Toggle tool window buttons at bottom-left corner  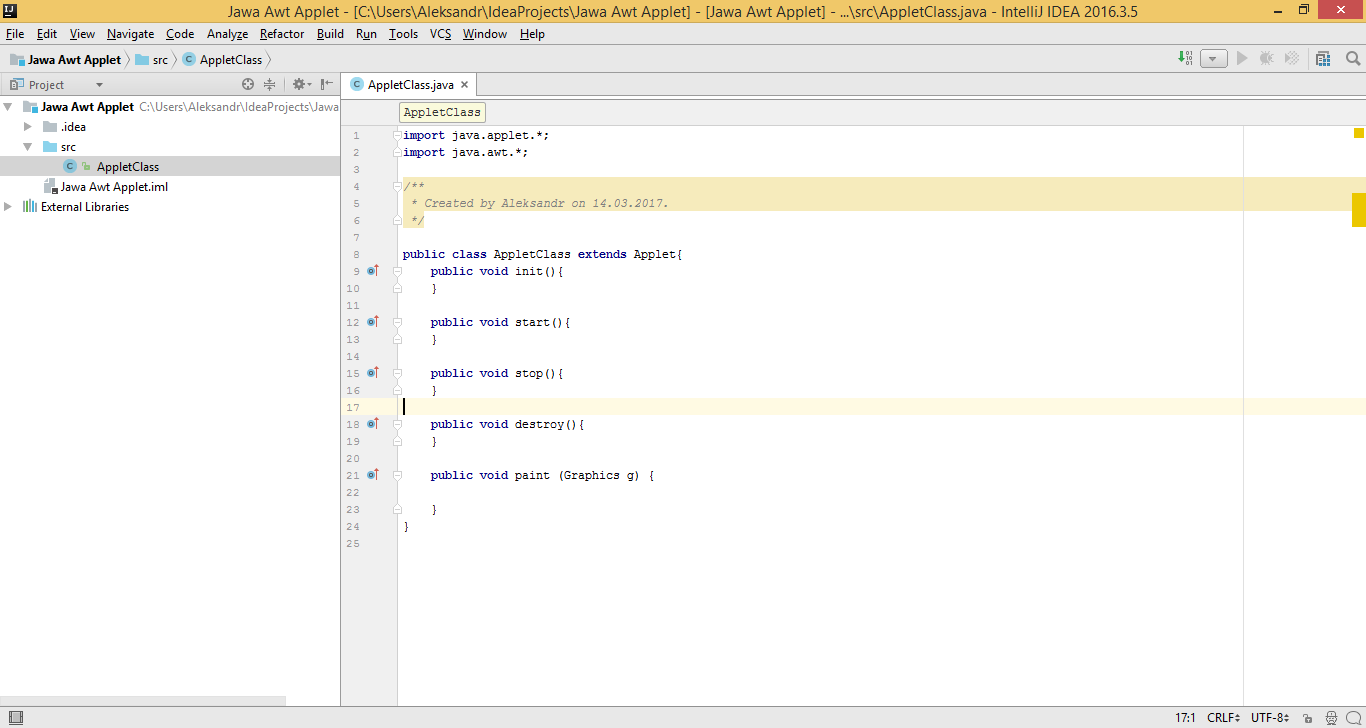point(15,718)
